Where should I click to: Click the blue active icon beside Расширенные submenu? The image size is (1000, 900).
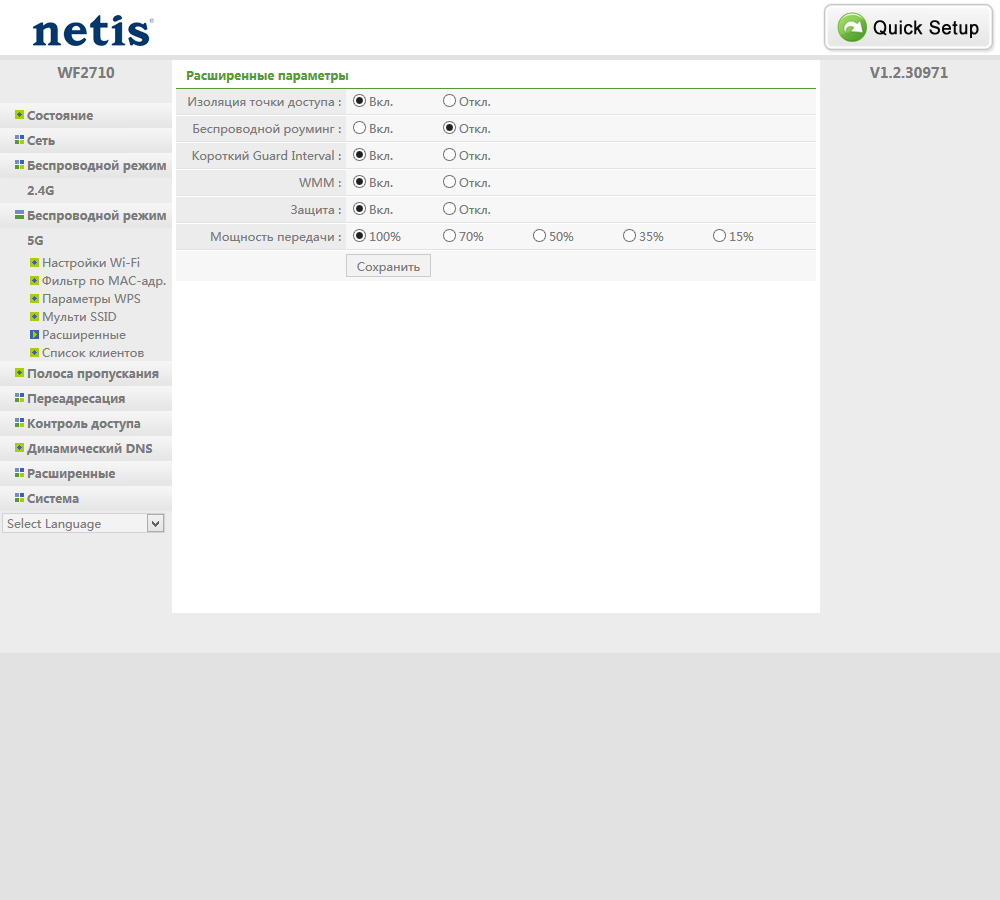point(34,334)
